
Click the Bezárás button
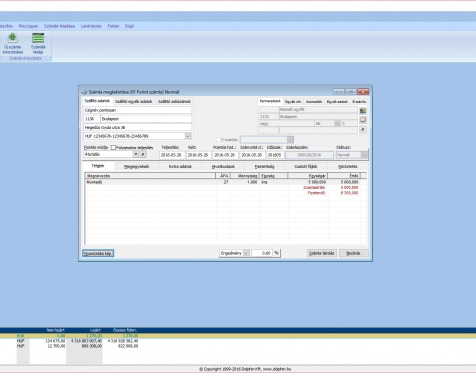click(x=354, y=253)
